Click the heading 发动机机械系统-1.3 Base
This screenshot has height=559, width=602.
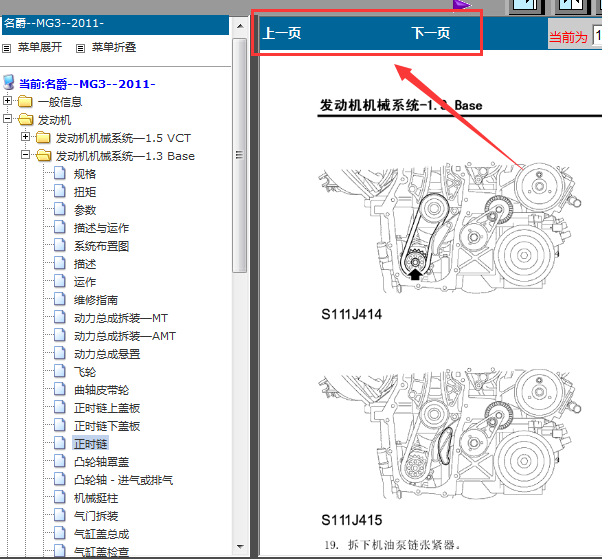pyautogui.click(x=401, y=105)
